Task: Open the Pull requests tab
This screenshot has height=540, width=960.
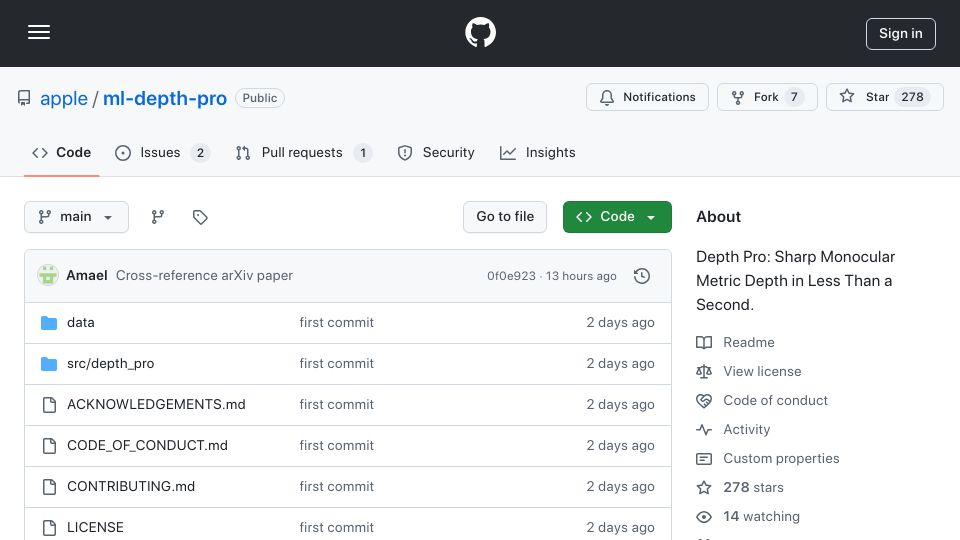Action: coord(303,152)
